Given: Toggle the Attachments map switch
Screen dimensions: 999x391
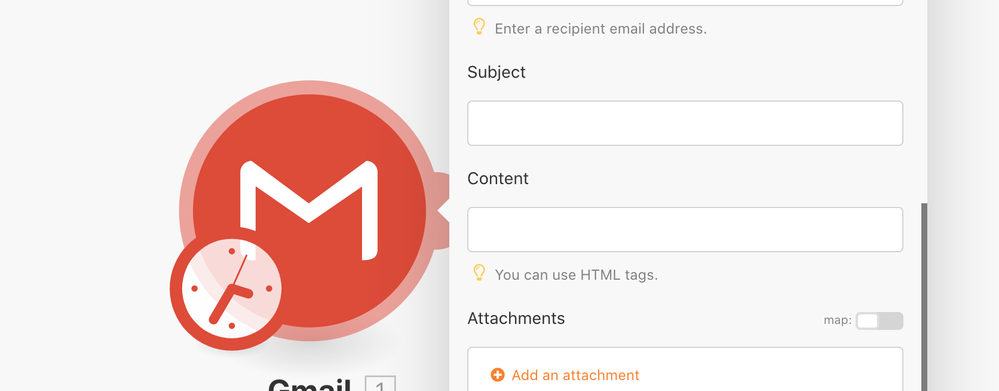Looking at the screenshot, I should click(879, 321).
